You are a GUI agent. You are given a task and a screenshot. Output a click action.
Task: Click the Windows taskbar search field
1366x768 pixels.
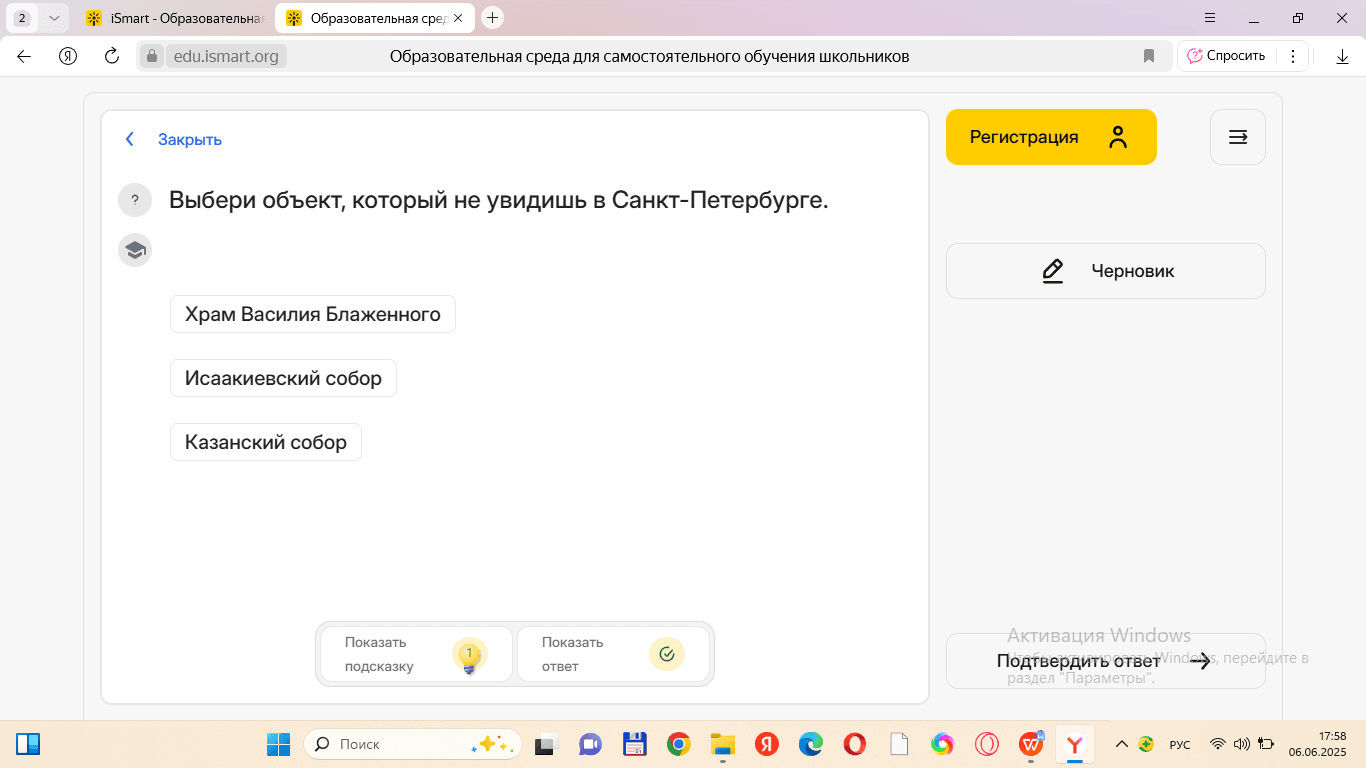click(412, 744)
